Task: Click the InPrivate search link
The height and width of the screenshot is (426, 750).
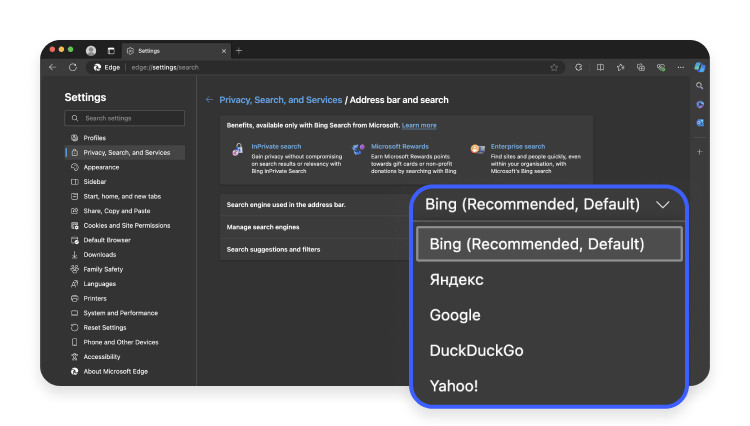Action: [x=276, y=146]
